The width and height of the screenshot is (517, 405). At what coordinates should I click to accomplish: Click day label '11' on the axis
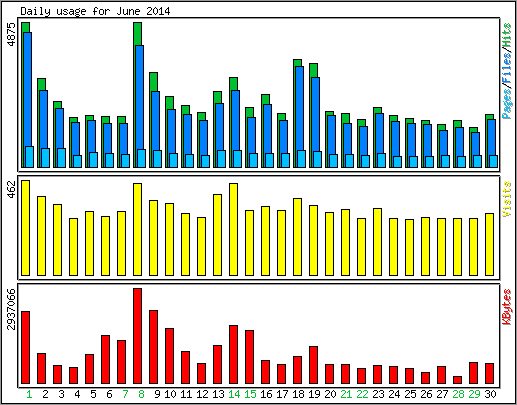pyautogui.click(x=186, y=394)
